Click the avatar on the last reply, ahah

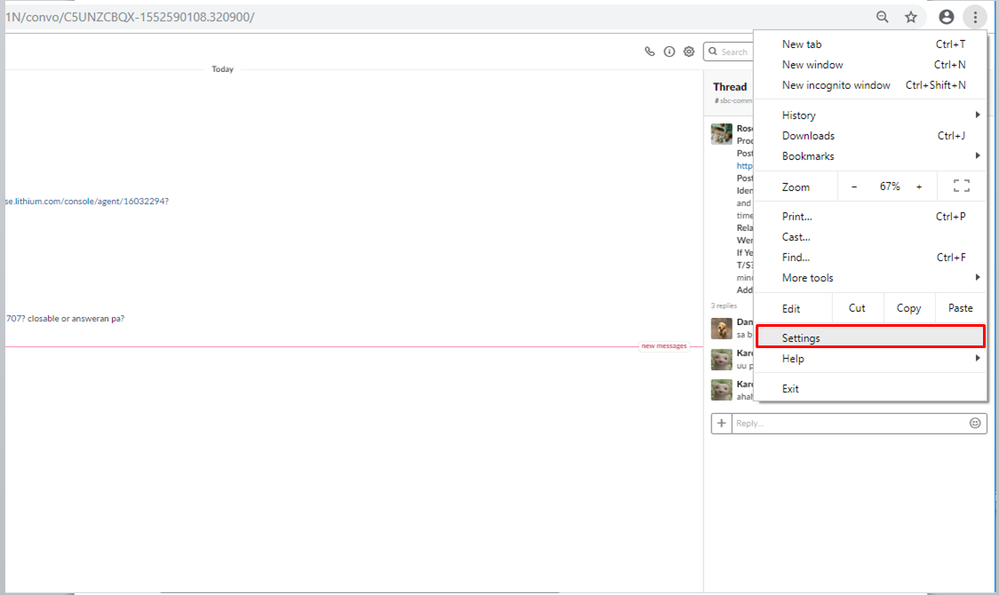[x=721, y=390]
